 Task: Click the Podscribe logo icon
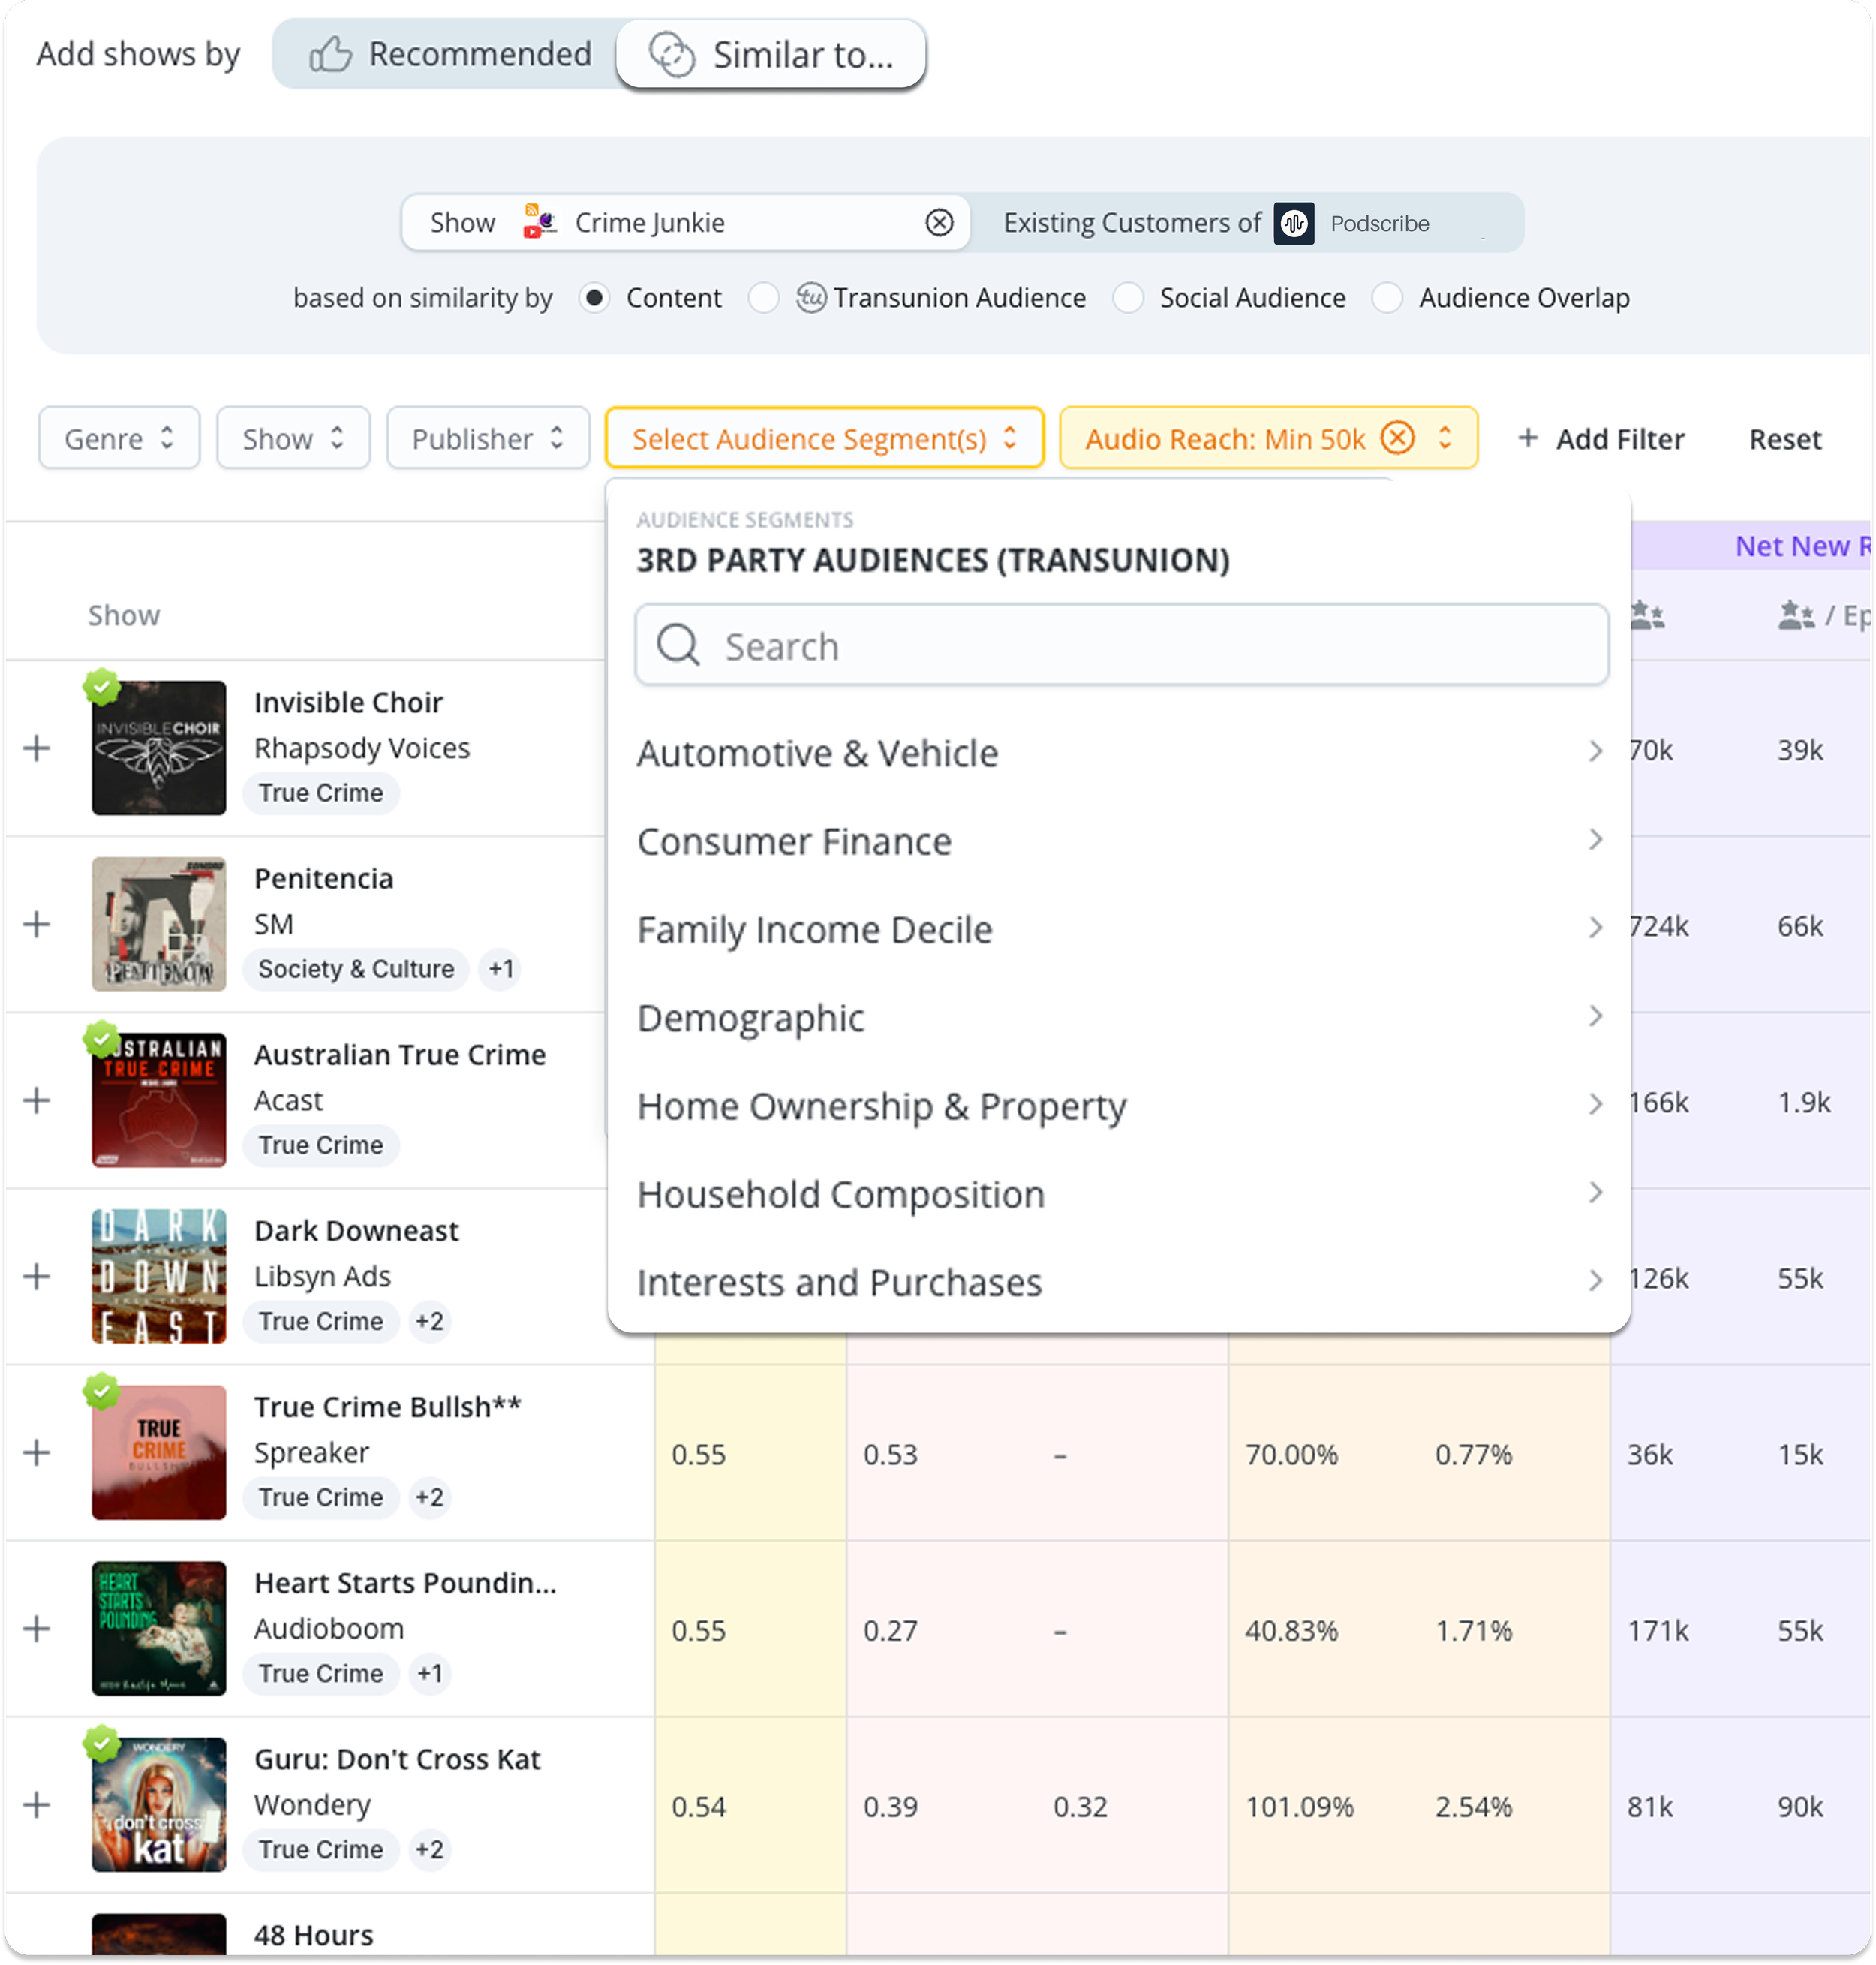coord(1293,223)
